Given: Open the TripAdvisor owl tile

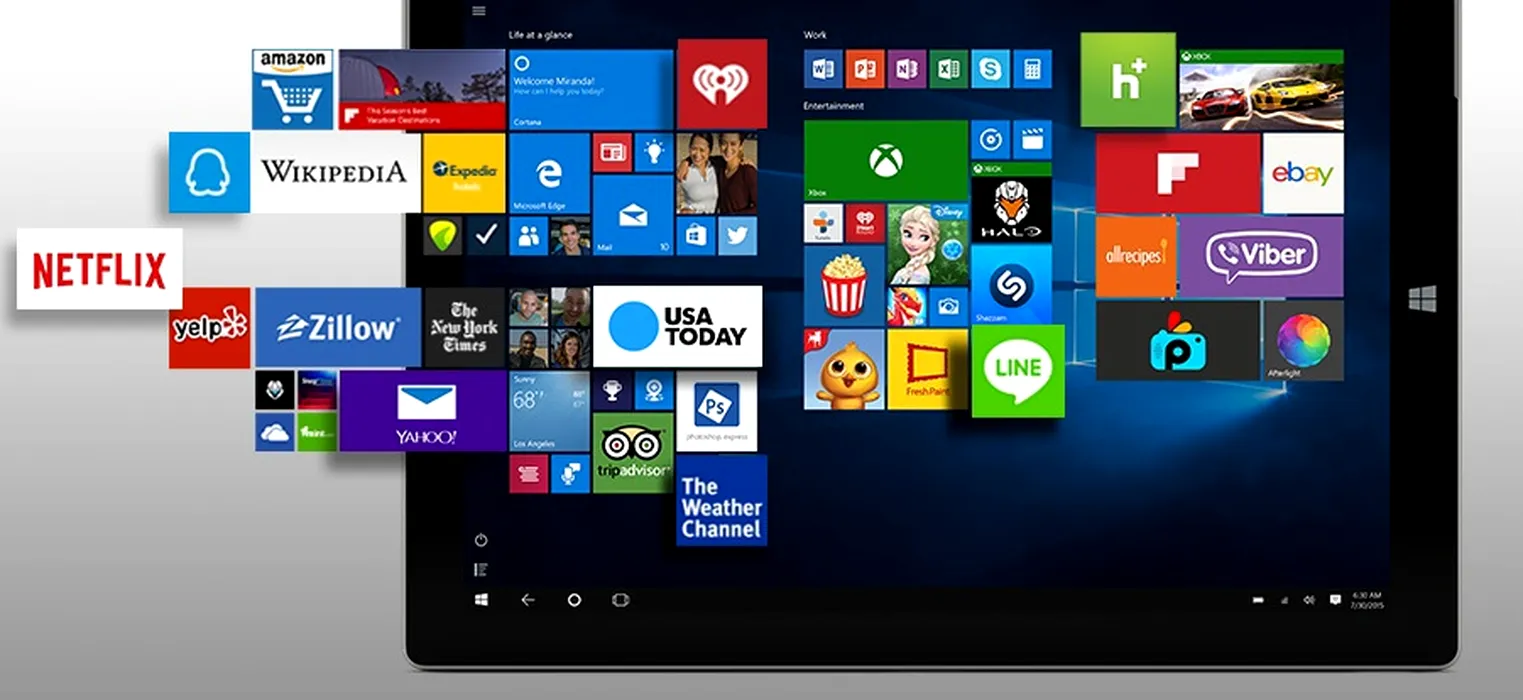Looking at the screenshot, I should (633, 452).
